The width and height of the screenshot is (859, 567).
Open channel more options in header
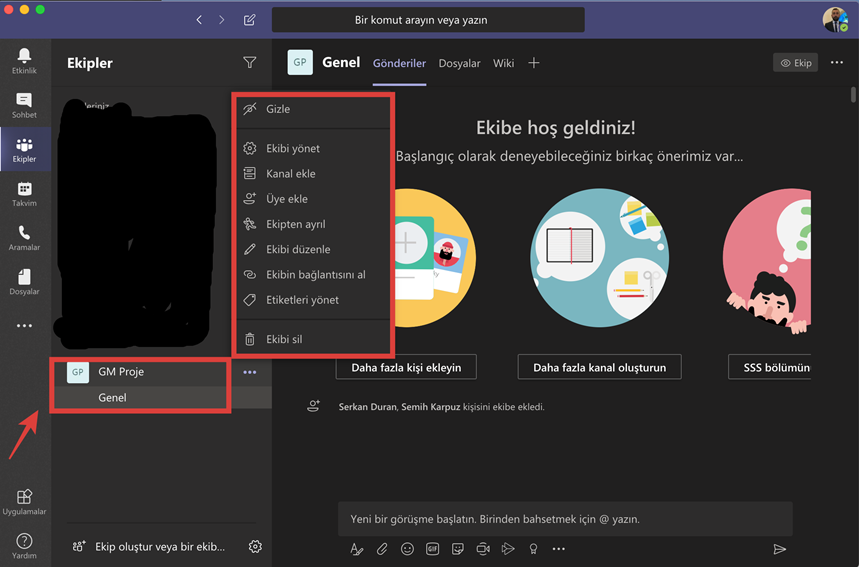837,62
